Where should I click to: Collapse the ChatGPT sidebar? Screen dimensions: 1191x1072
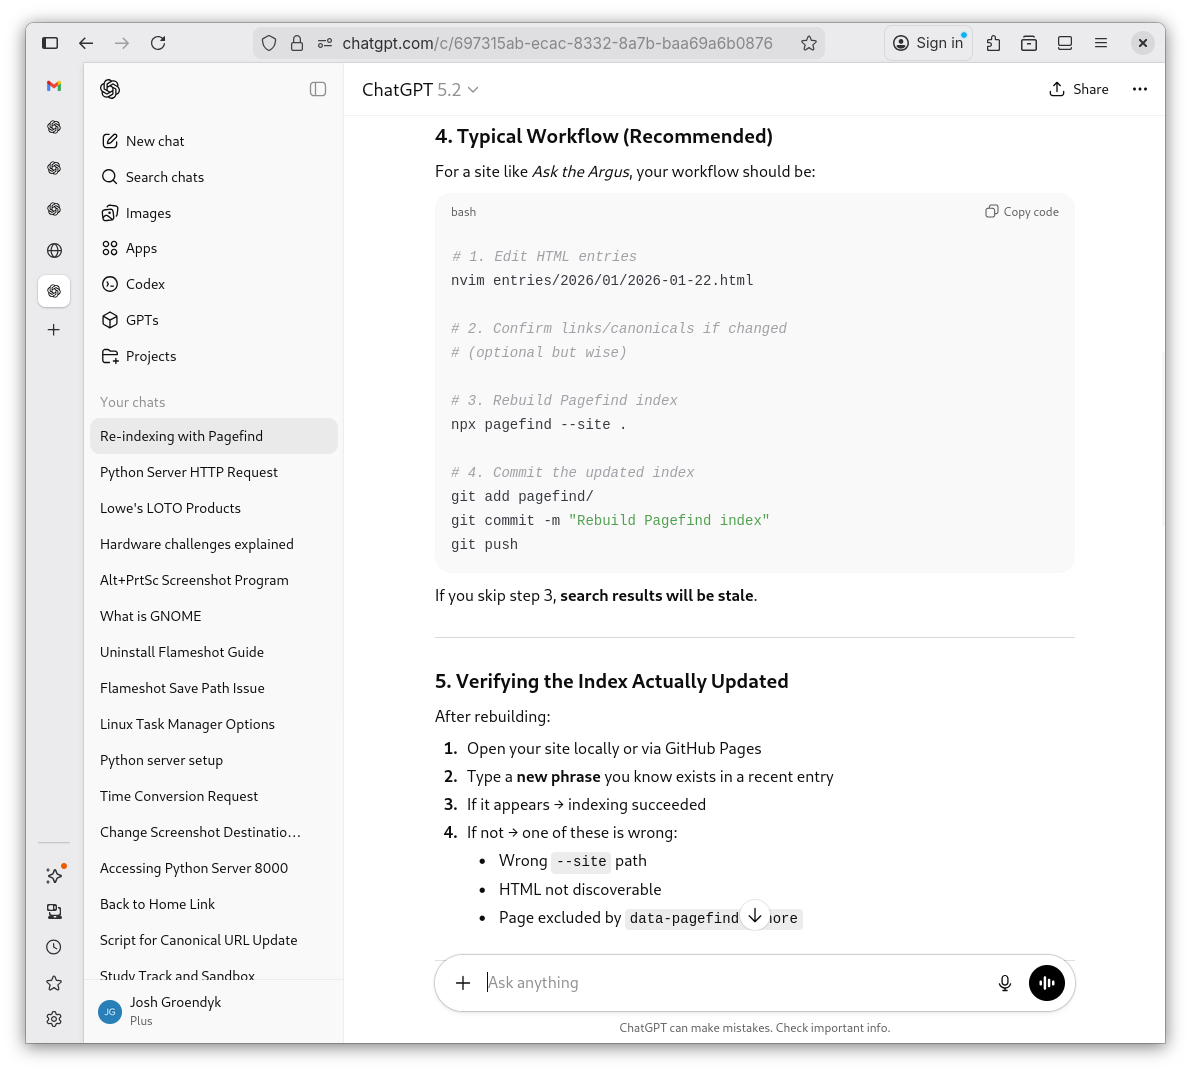(x=318, y=89)
